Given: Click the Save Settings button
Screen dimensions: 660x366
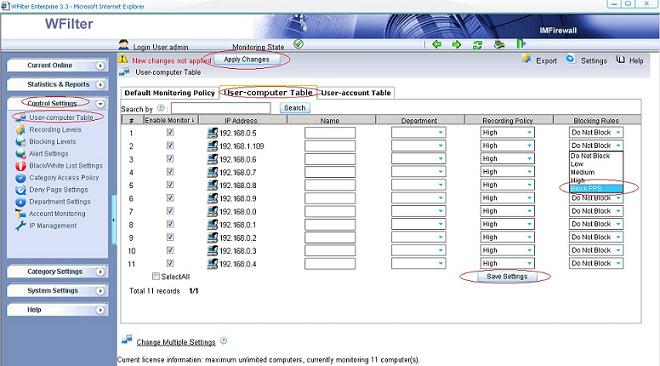Looking at the screenshot, I should (507, 276).
